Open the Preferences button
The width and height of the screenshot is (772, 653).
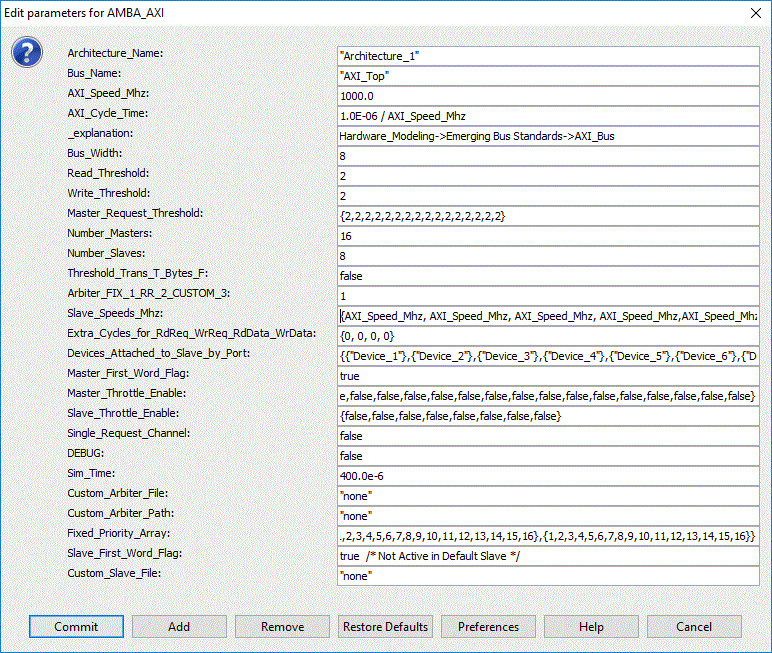[488, 626]
